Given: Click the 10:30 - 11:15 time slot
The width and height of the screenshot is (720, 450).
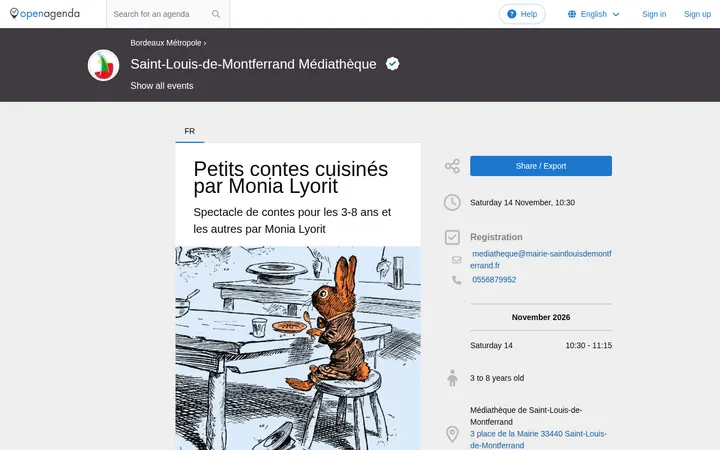Looking at the screenshot, I should [x=589, y=345].
